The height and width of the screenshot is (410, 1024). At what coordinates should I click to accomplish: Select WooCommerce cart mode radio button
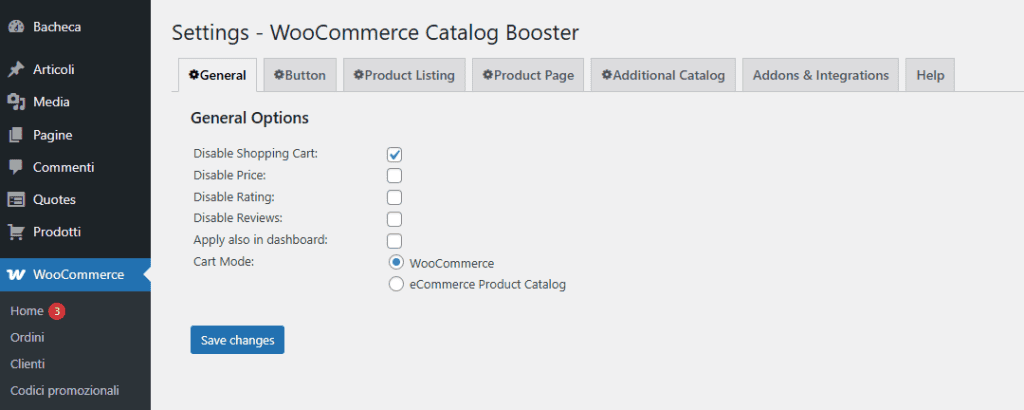396,262
